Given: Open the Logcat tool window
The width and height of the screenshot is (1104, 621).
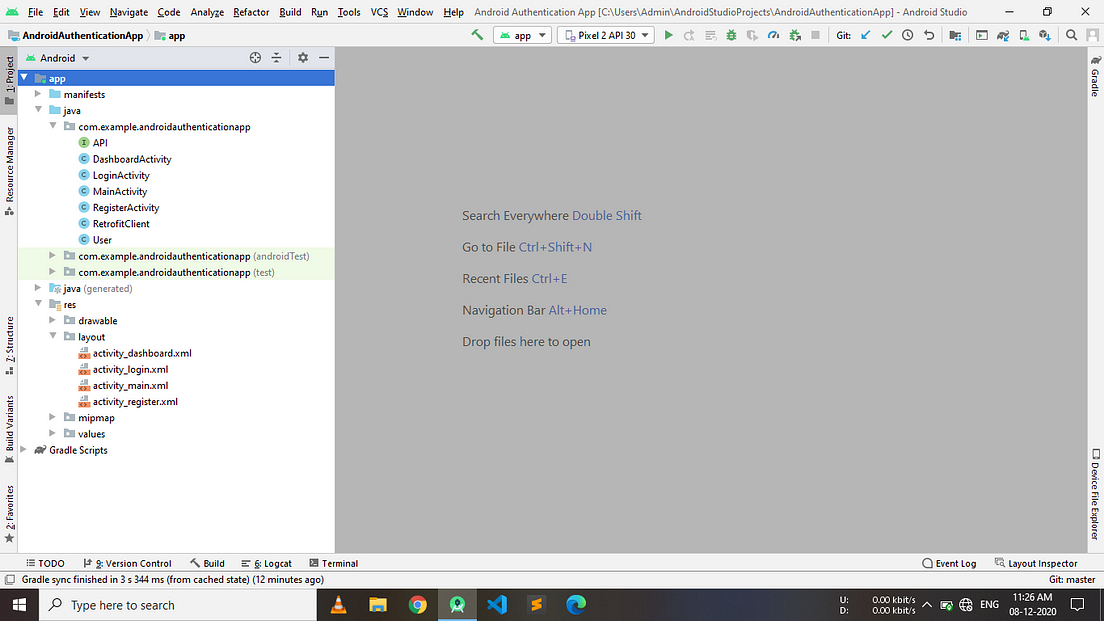Looking at the screenshot, I should point(267,563).
